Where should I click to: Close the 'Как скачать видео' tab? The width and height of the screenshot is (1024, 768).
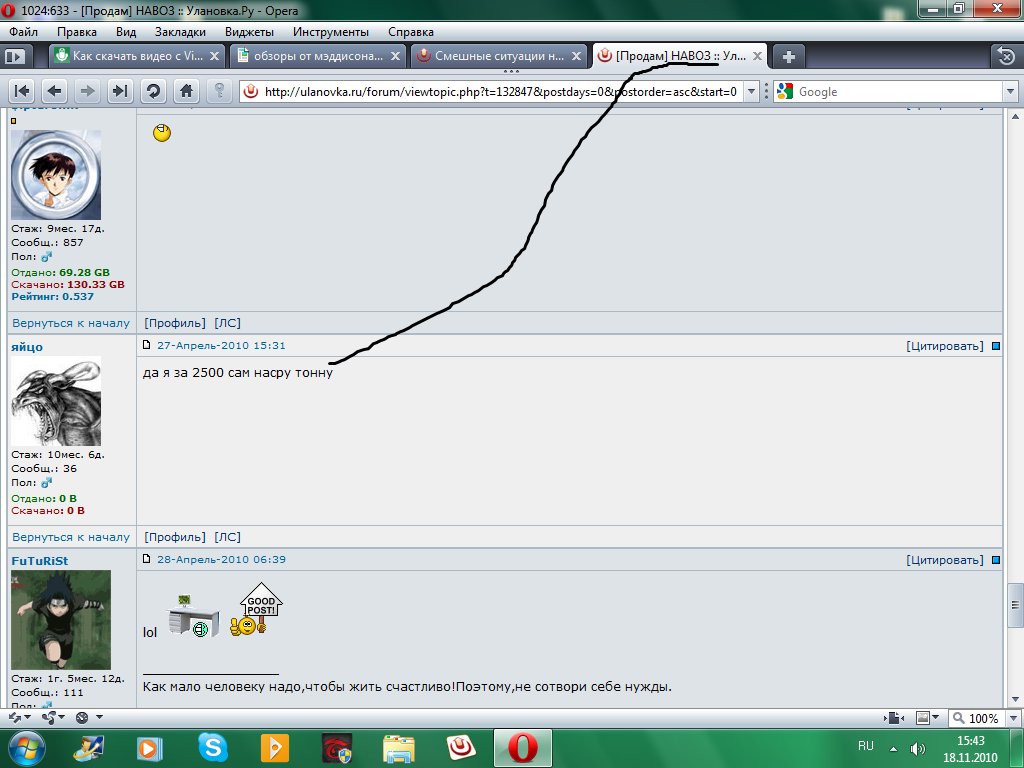click(x=214, y=56)
